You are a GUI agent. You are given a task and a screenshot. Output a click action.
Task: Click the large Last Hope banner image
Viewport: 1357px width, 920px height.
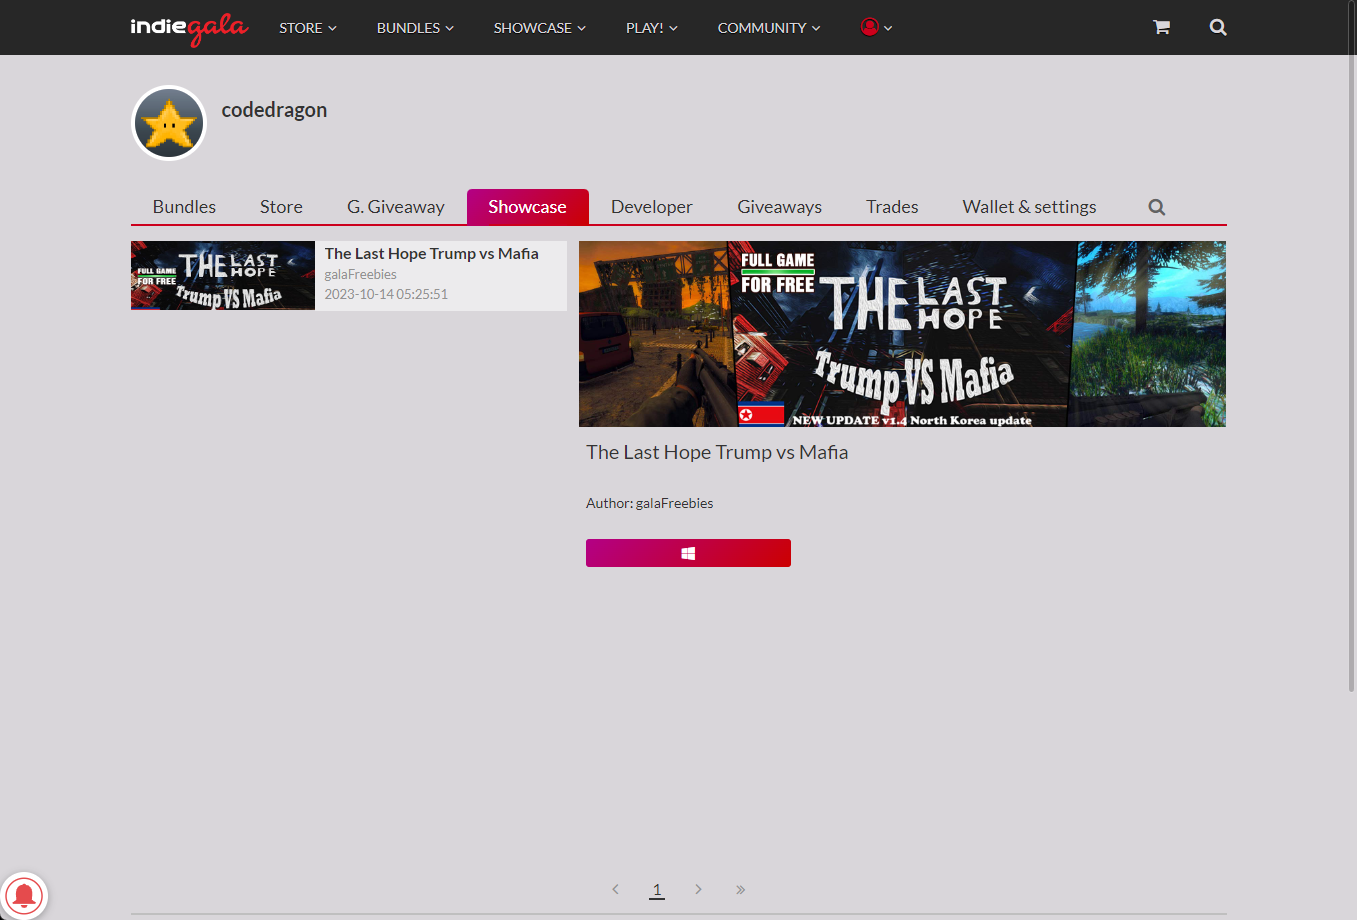902,334
